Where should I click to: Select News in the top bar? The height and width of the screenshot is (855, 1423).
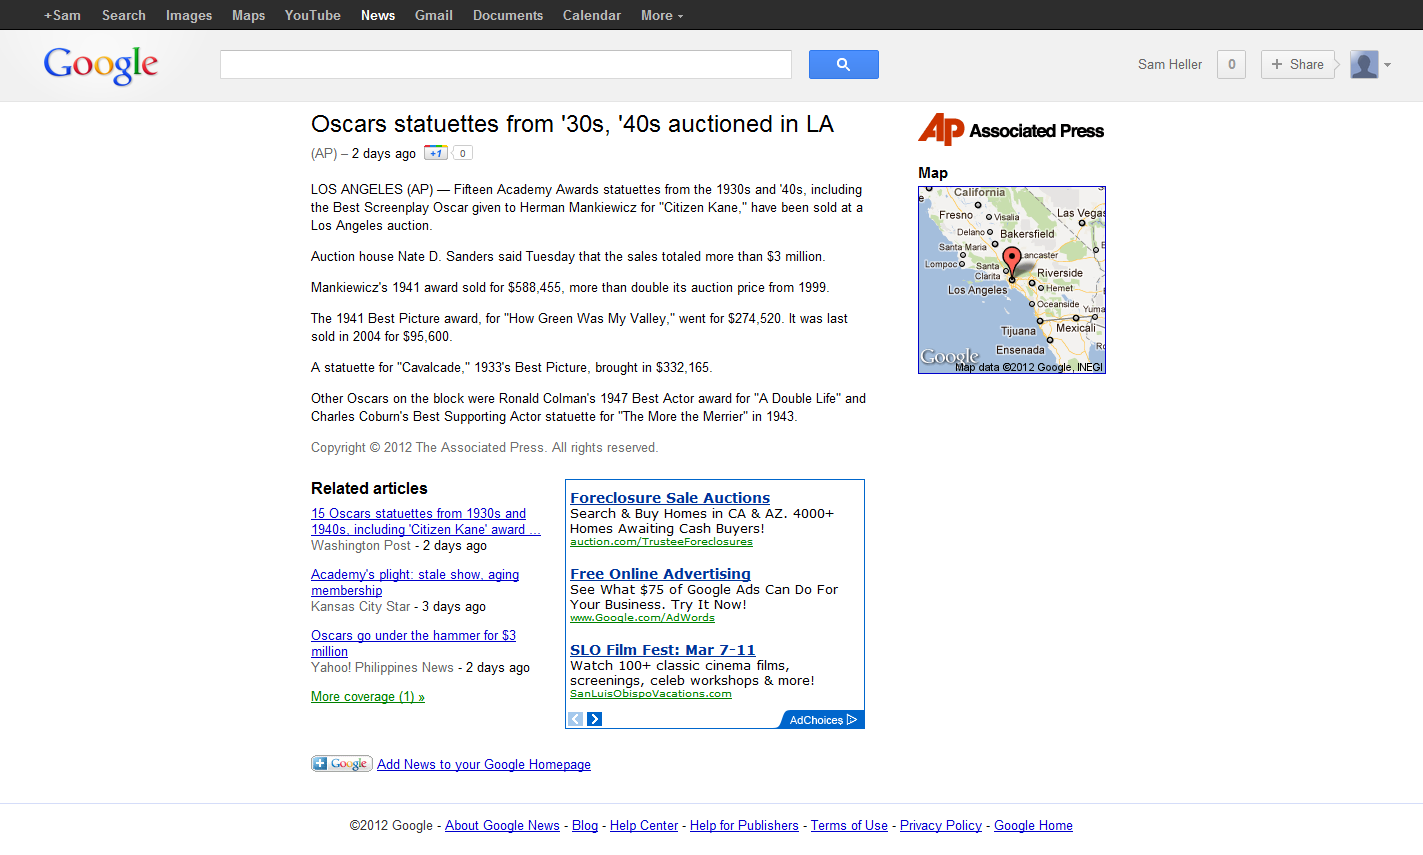378,15
